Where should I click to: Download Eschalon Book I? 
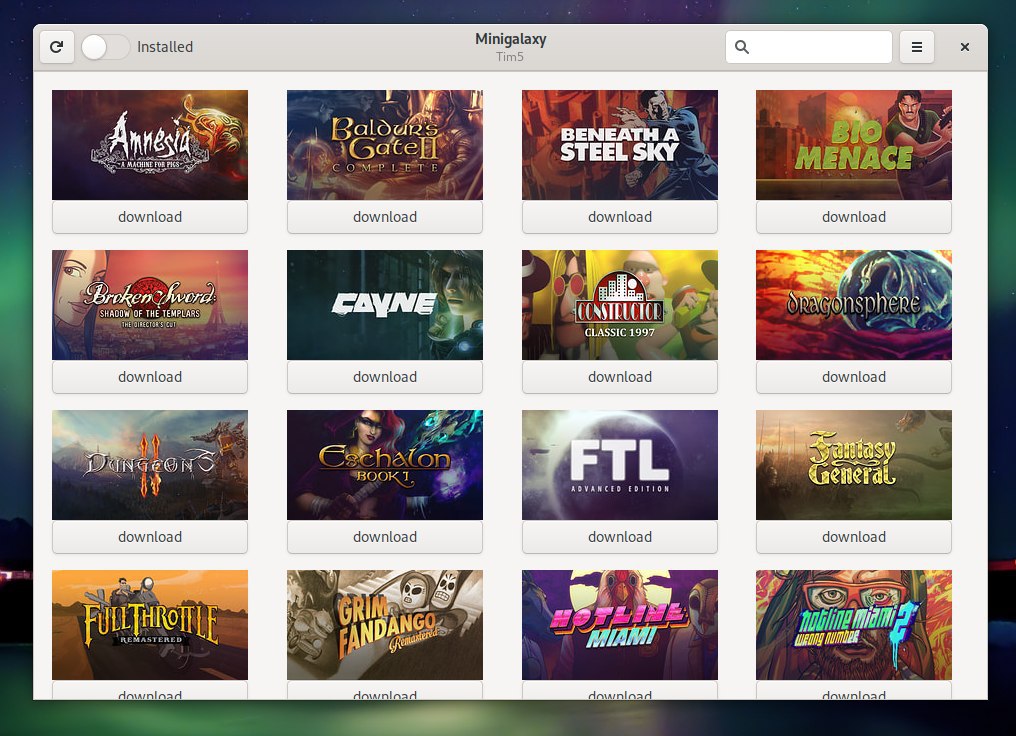pos(385,537)
